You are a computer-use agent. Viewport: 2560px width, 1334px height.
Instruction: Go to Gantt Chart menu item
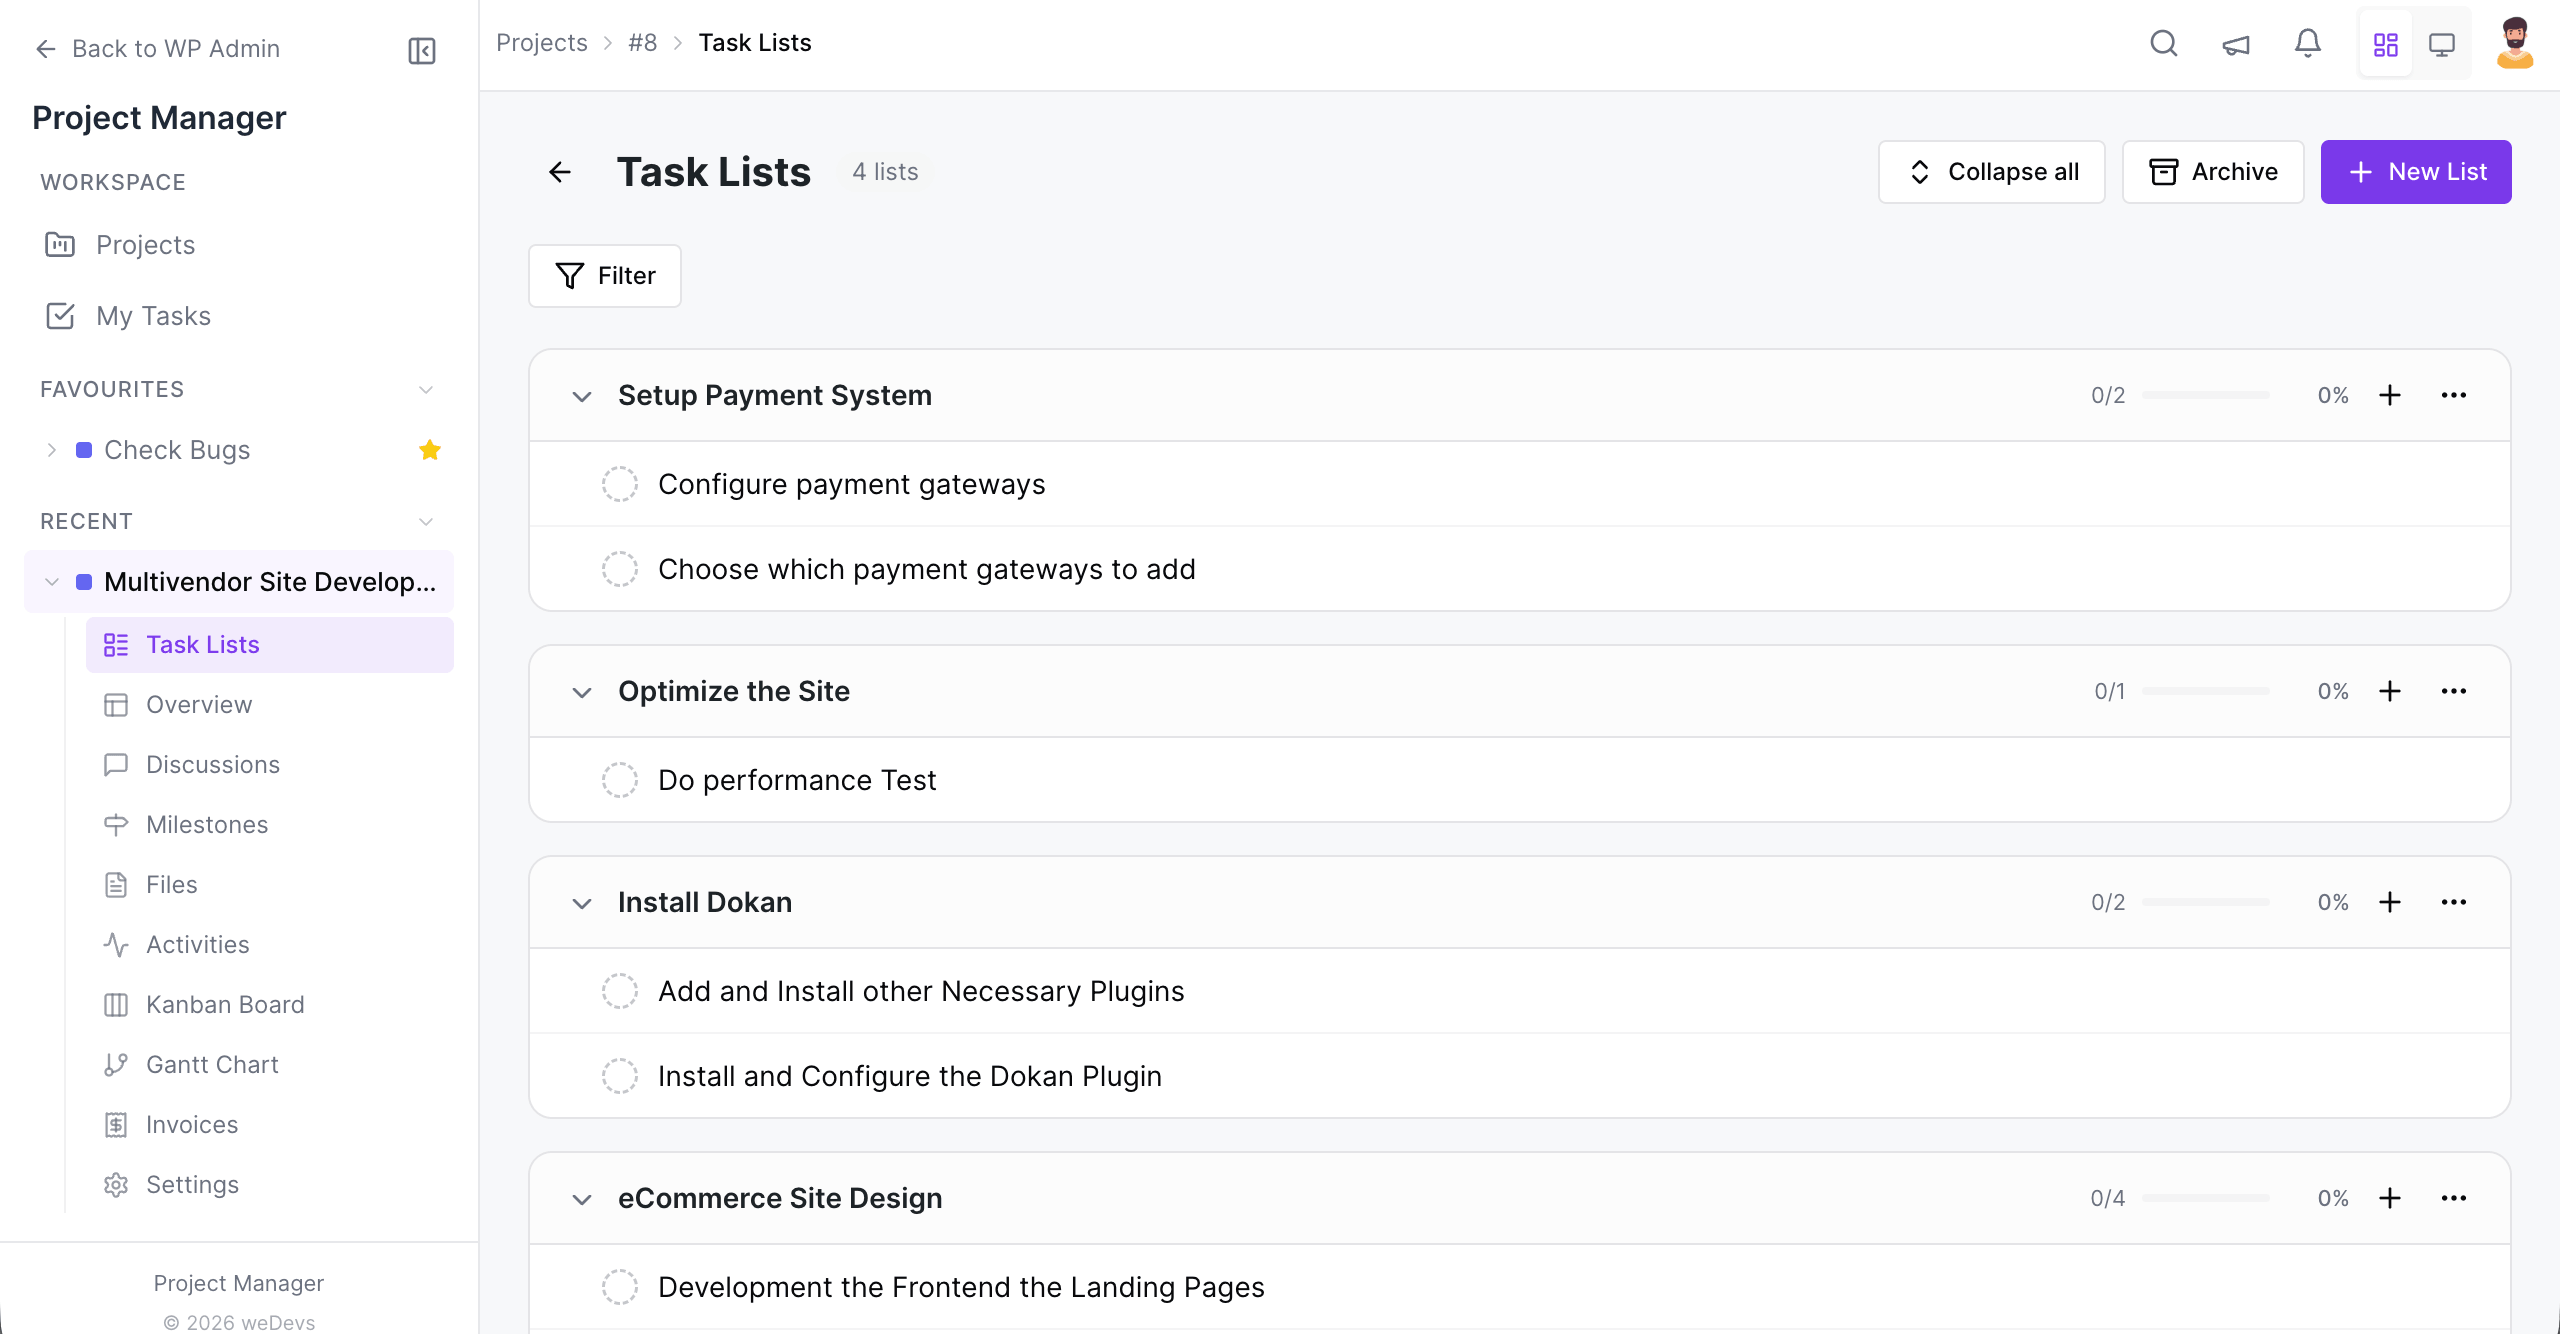click(212, 1064)
